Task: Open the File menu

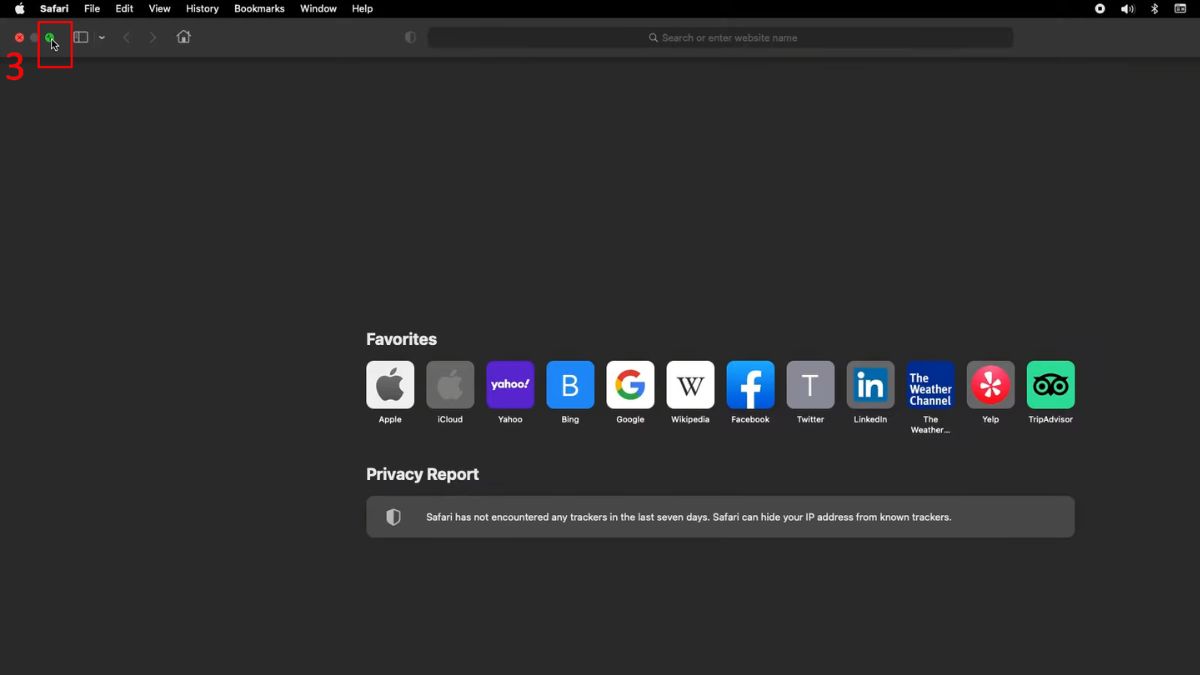Action: (92, 9)
